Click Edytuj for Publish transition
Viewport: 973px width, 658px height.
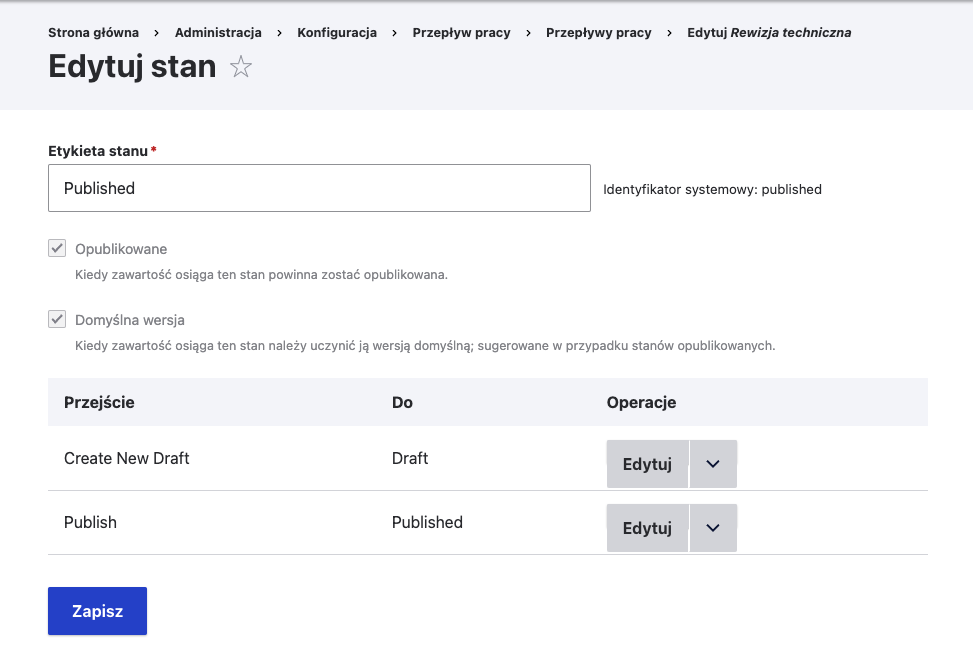647,528
